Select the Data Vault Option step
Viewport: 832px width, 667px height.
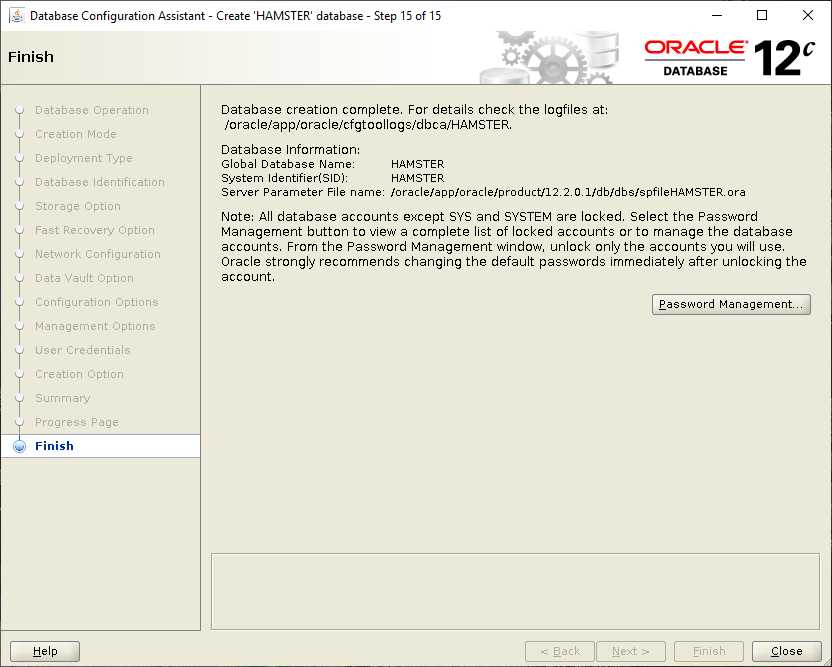[84, 278]
